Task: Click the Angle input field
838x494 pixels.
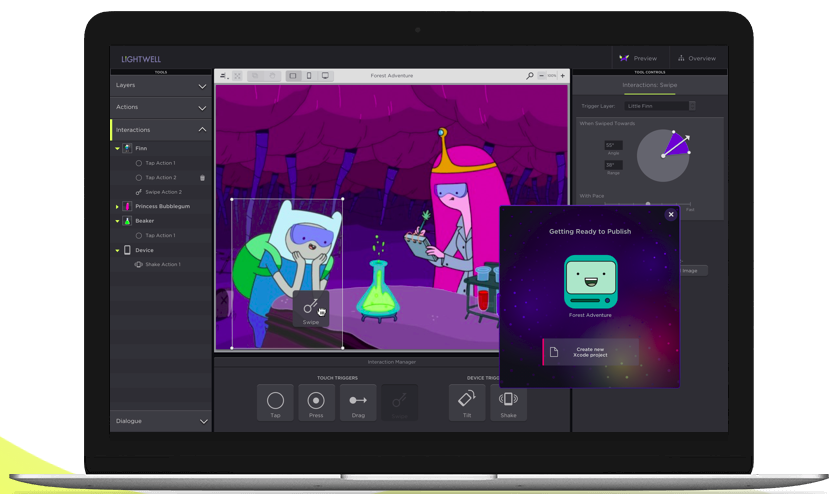Action: pos(613,145)
